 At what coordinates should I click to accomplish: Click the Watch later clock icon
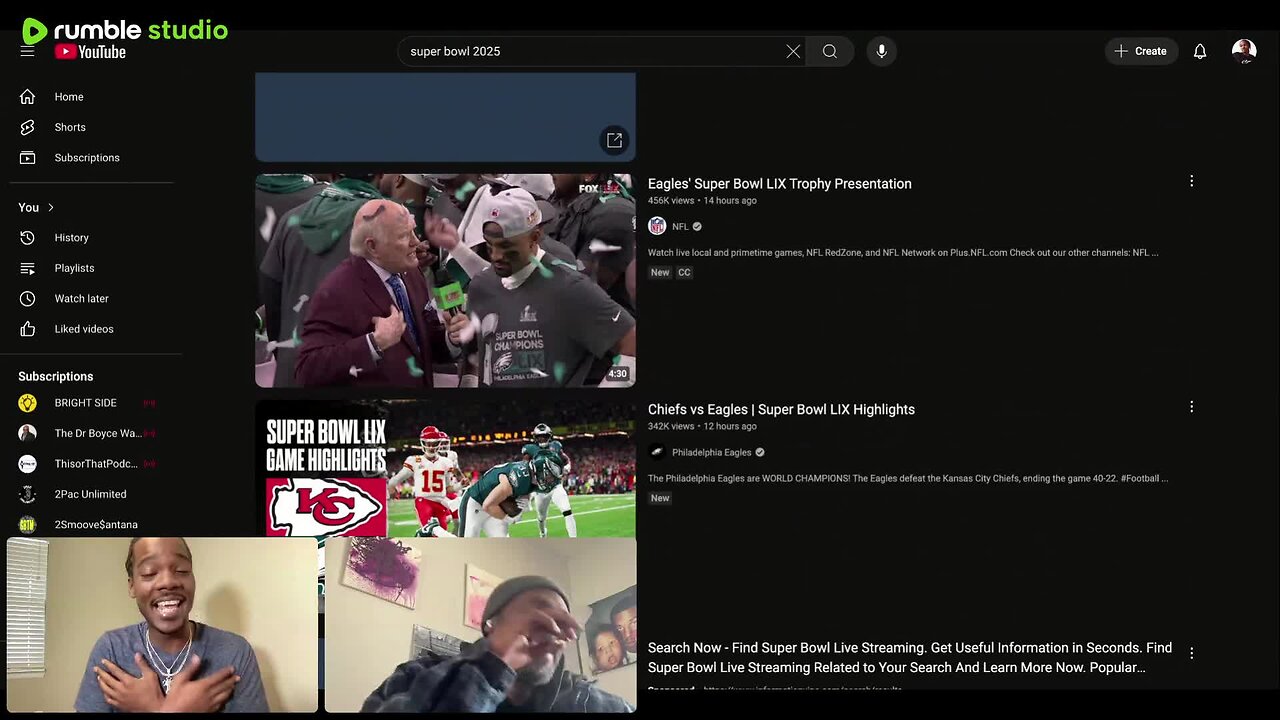[27, 299]
